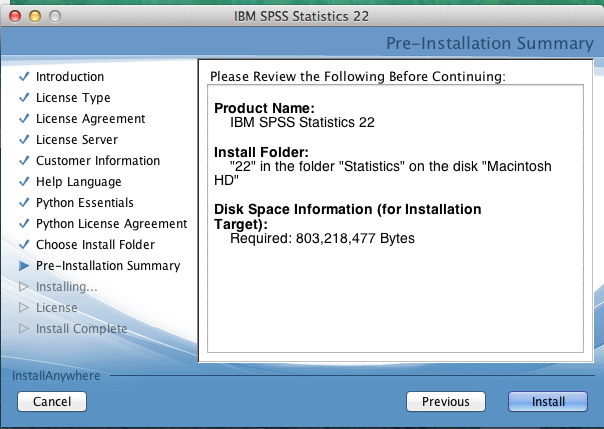
Task: Select the Choose Install Folder step label
Action: tap(95, 245)
